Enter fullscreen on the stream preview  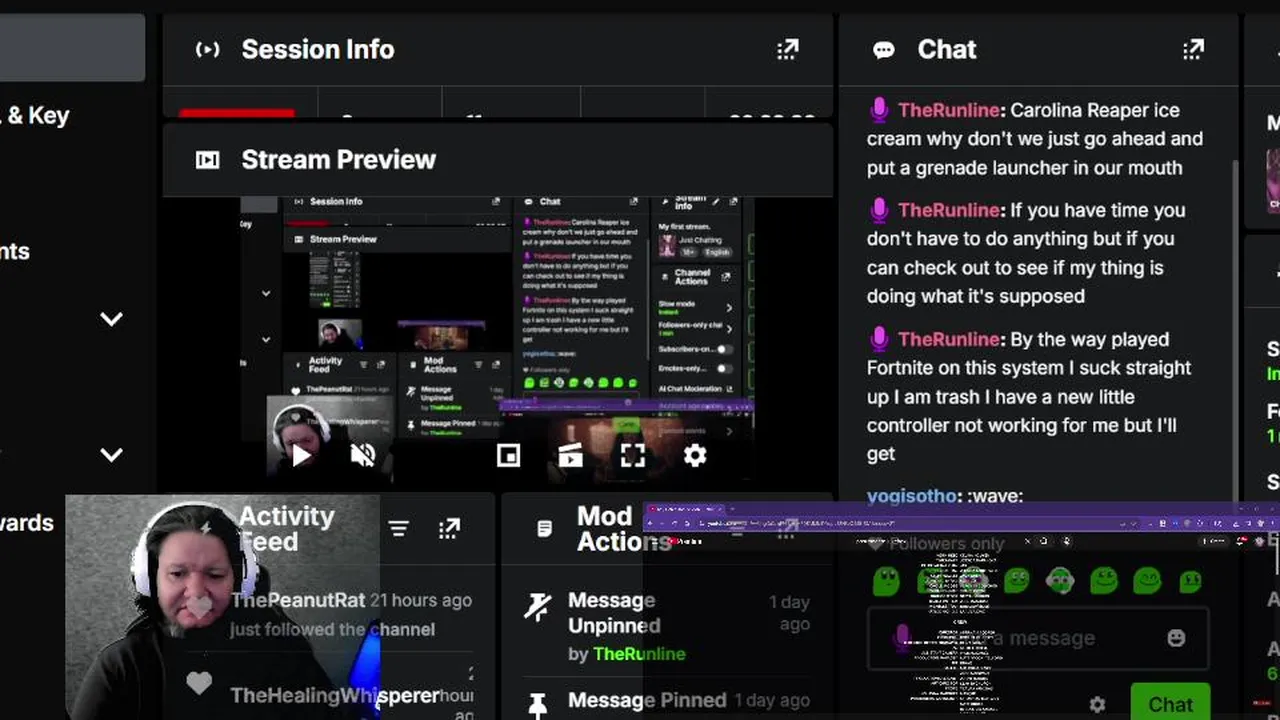633,456
